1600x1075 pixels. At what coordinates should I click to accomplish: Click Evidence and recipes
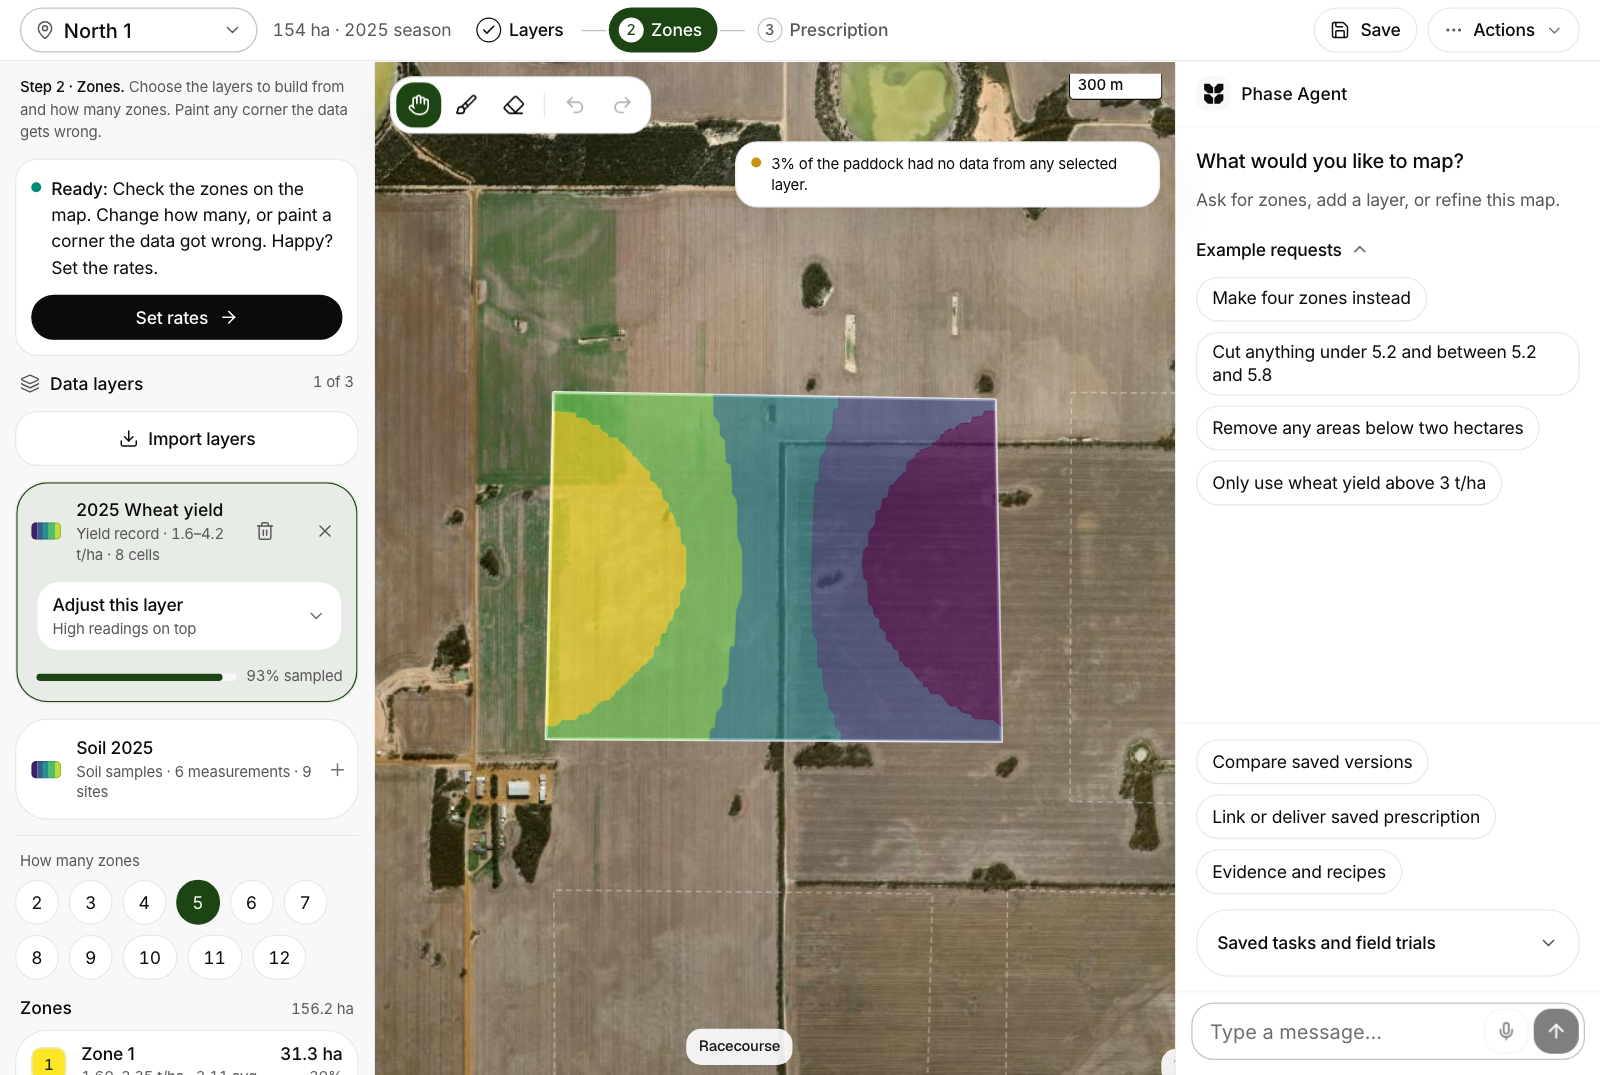[1298, 872]
